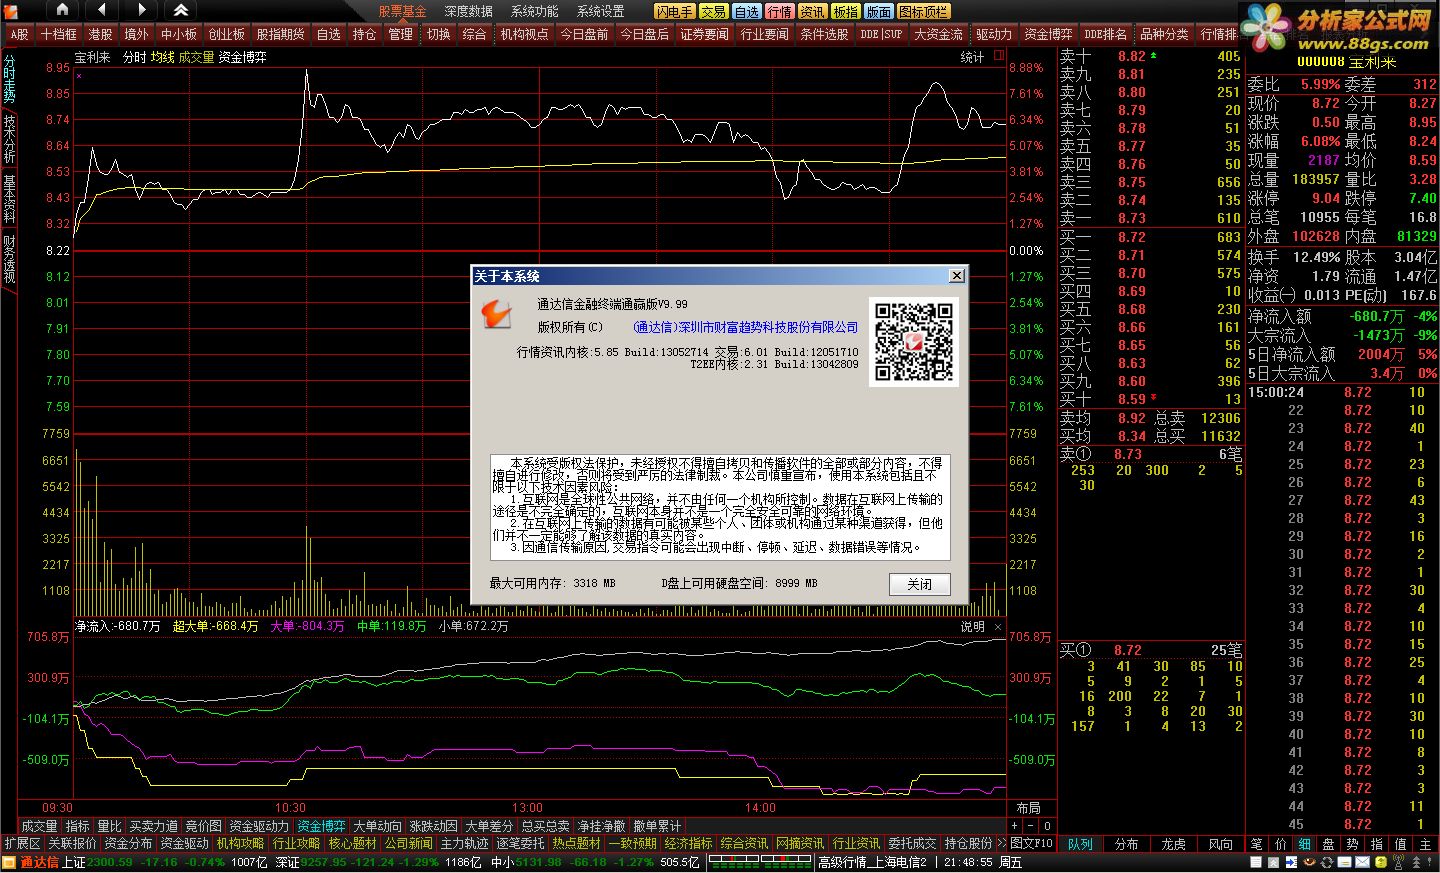Switch to the A股 tab
The width and height of the screenshot is (1440, 873).
[x=19, y=34]
